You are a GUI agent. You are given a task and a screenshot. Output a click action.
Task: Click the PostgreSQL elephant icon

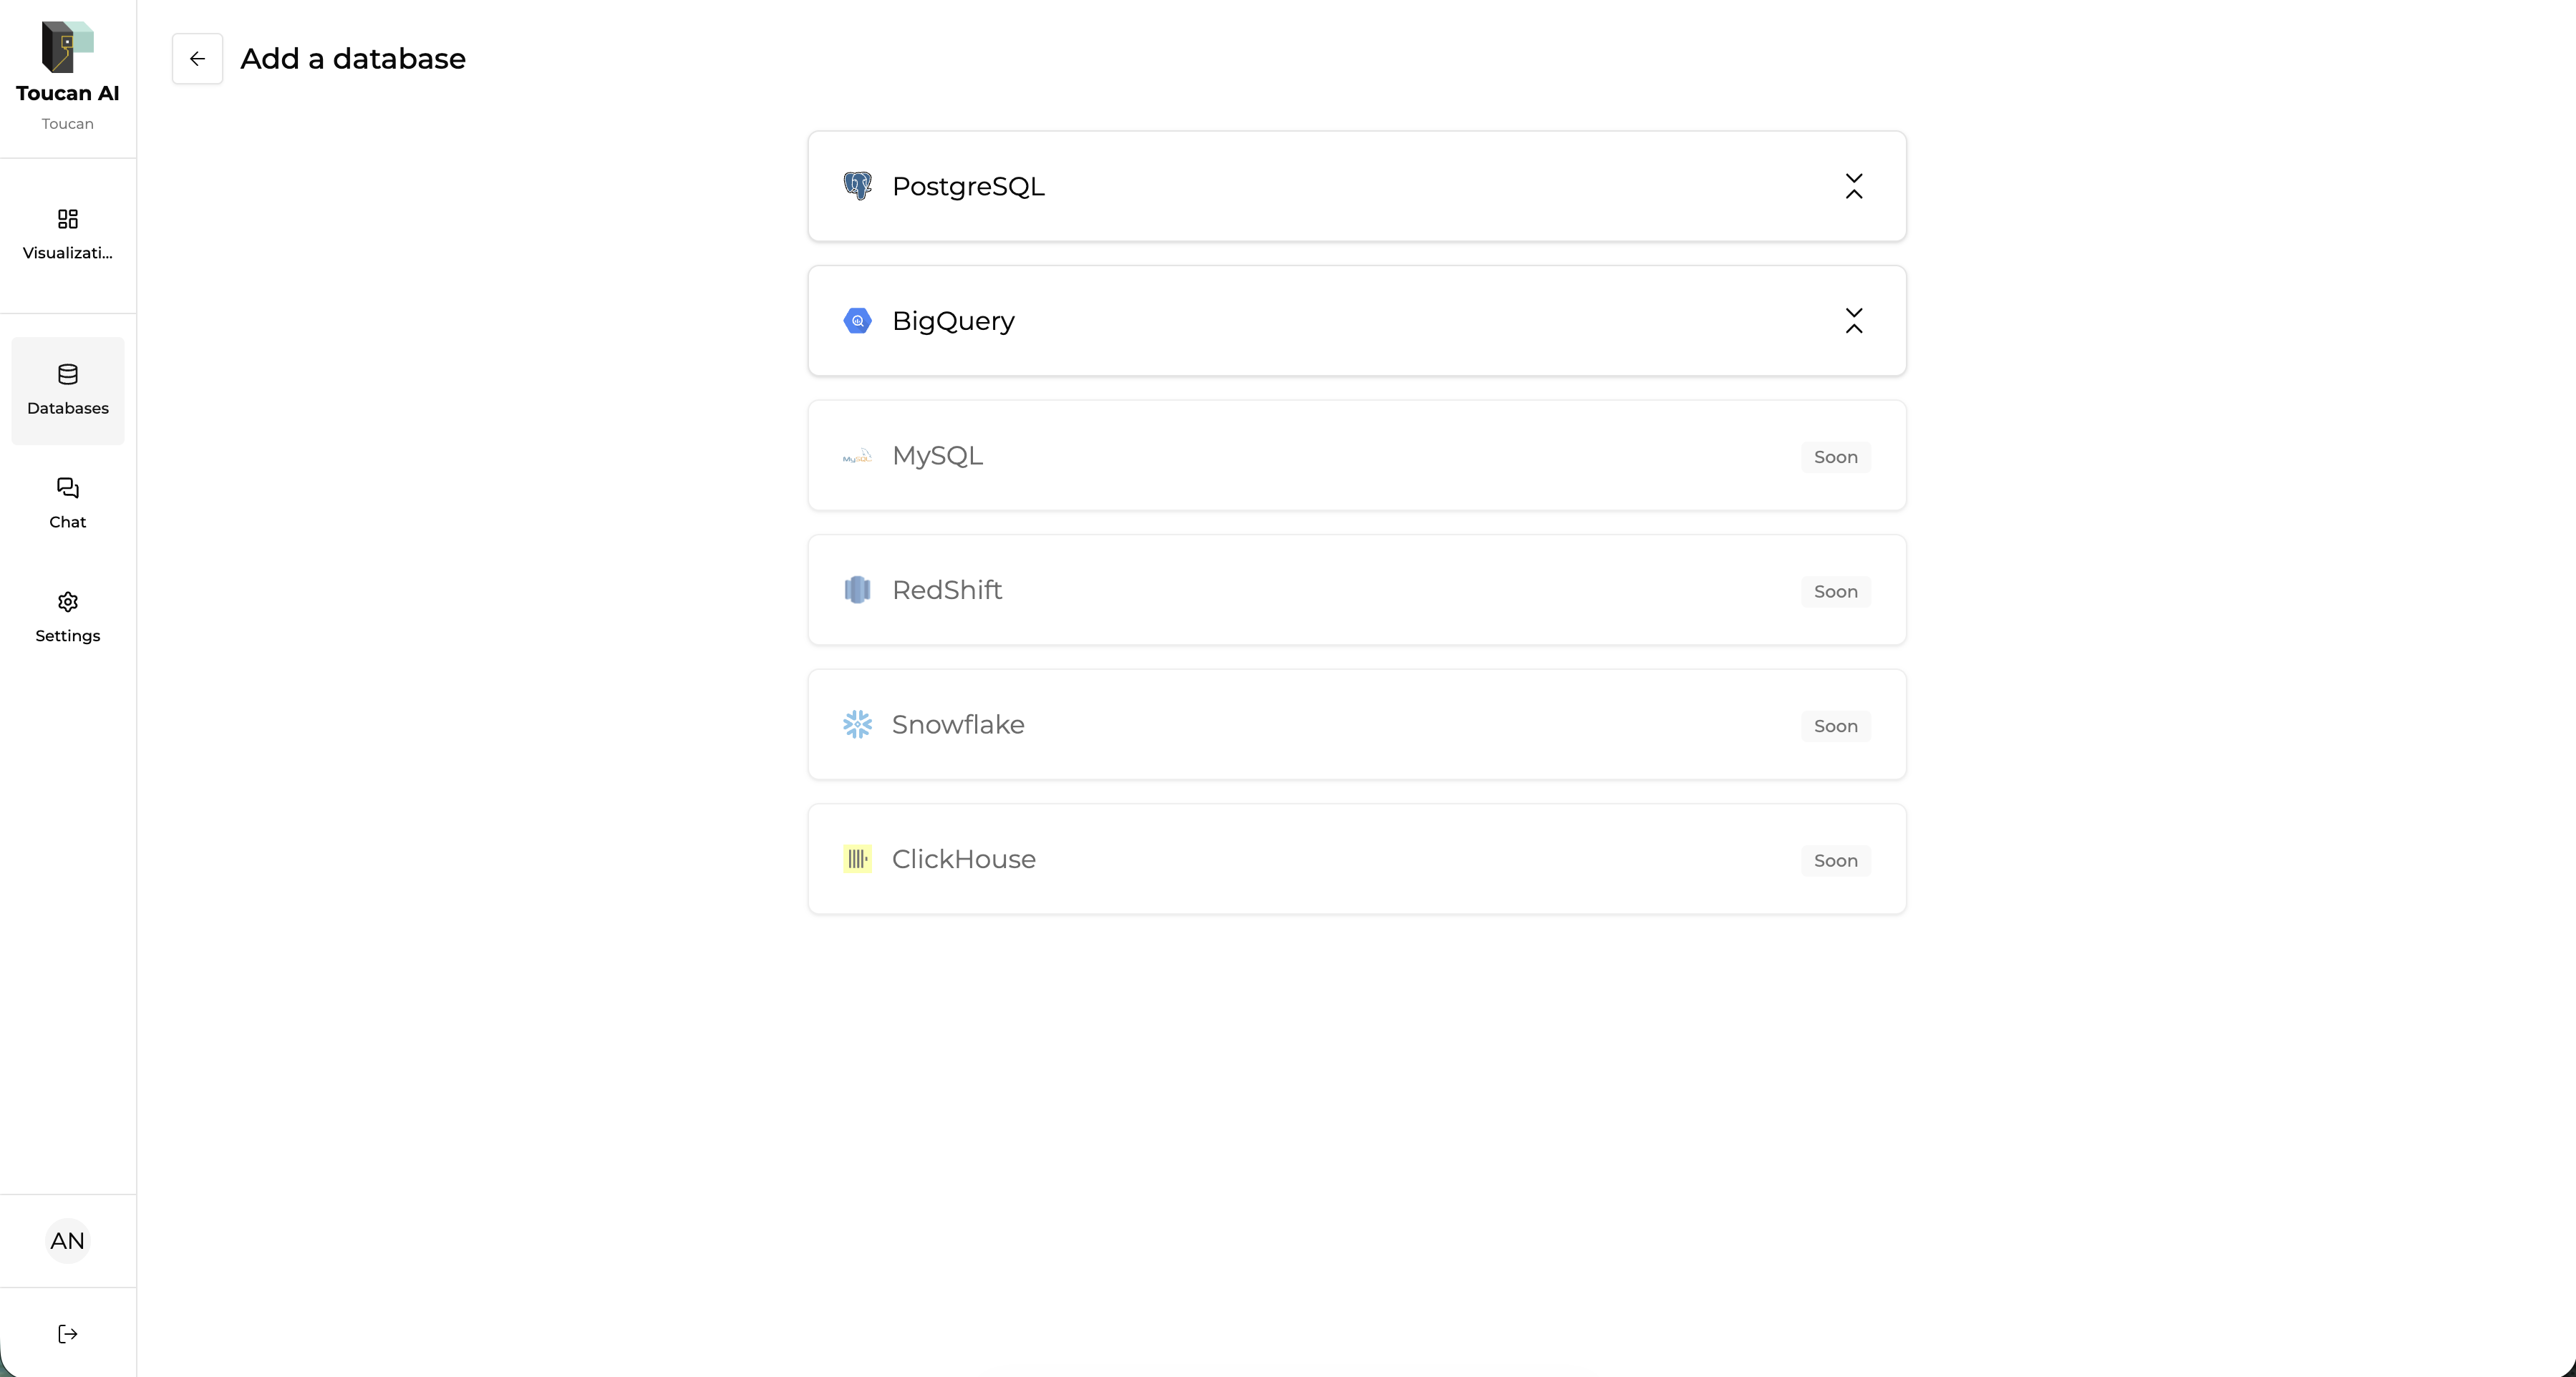coord(857,186)
